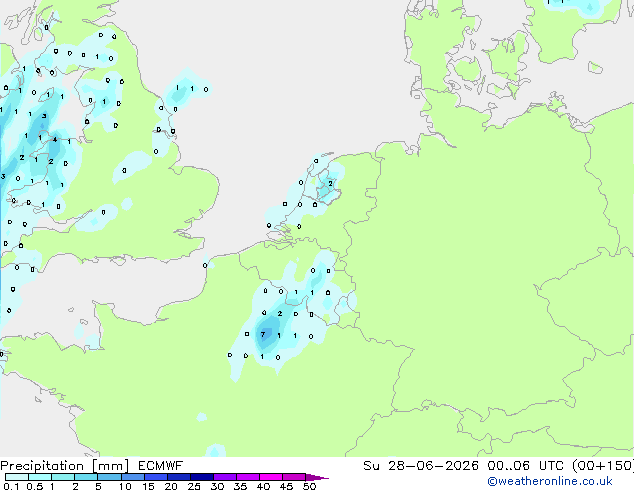Image resolution: width=634 pixels, height=490 pixels.
Task: Click the "ECMWF" model label
Action: click(161, 466)
